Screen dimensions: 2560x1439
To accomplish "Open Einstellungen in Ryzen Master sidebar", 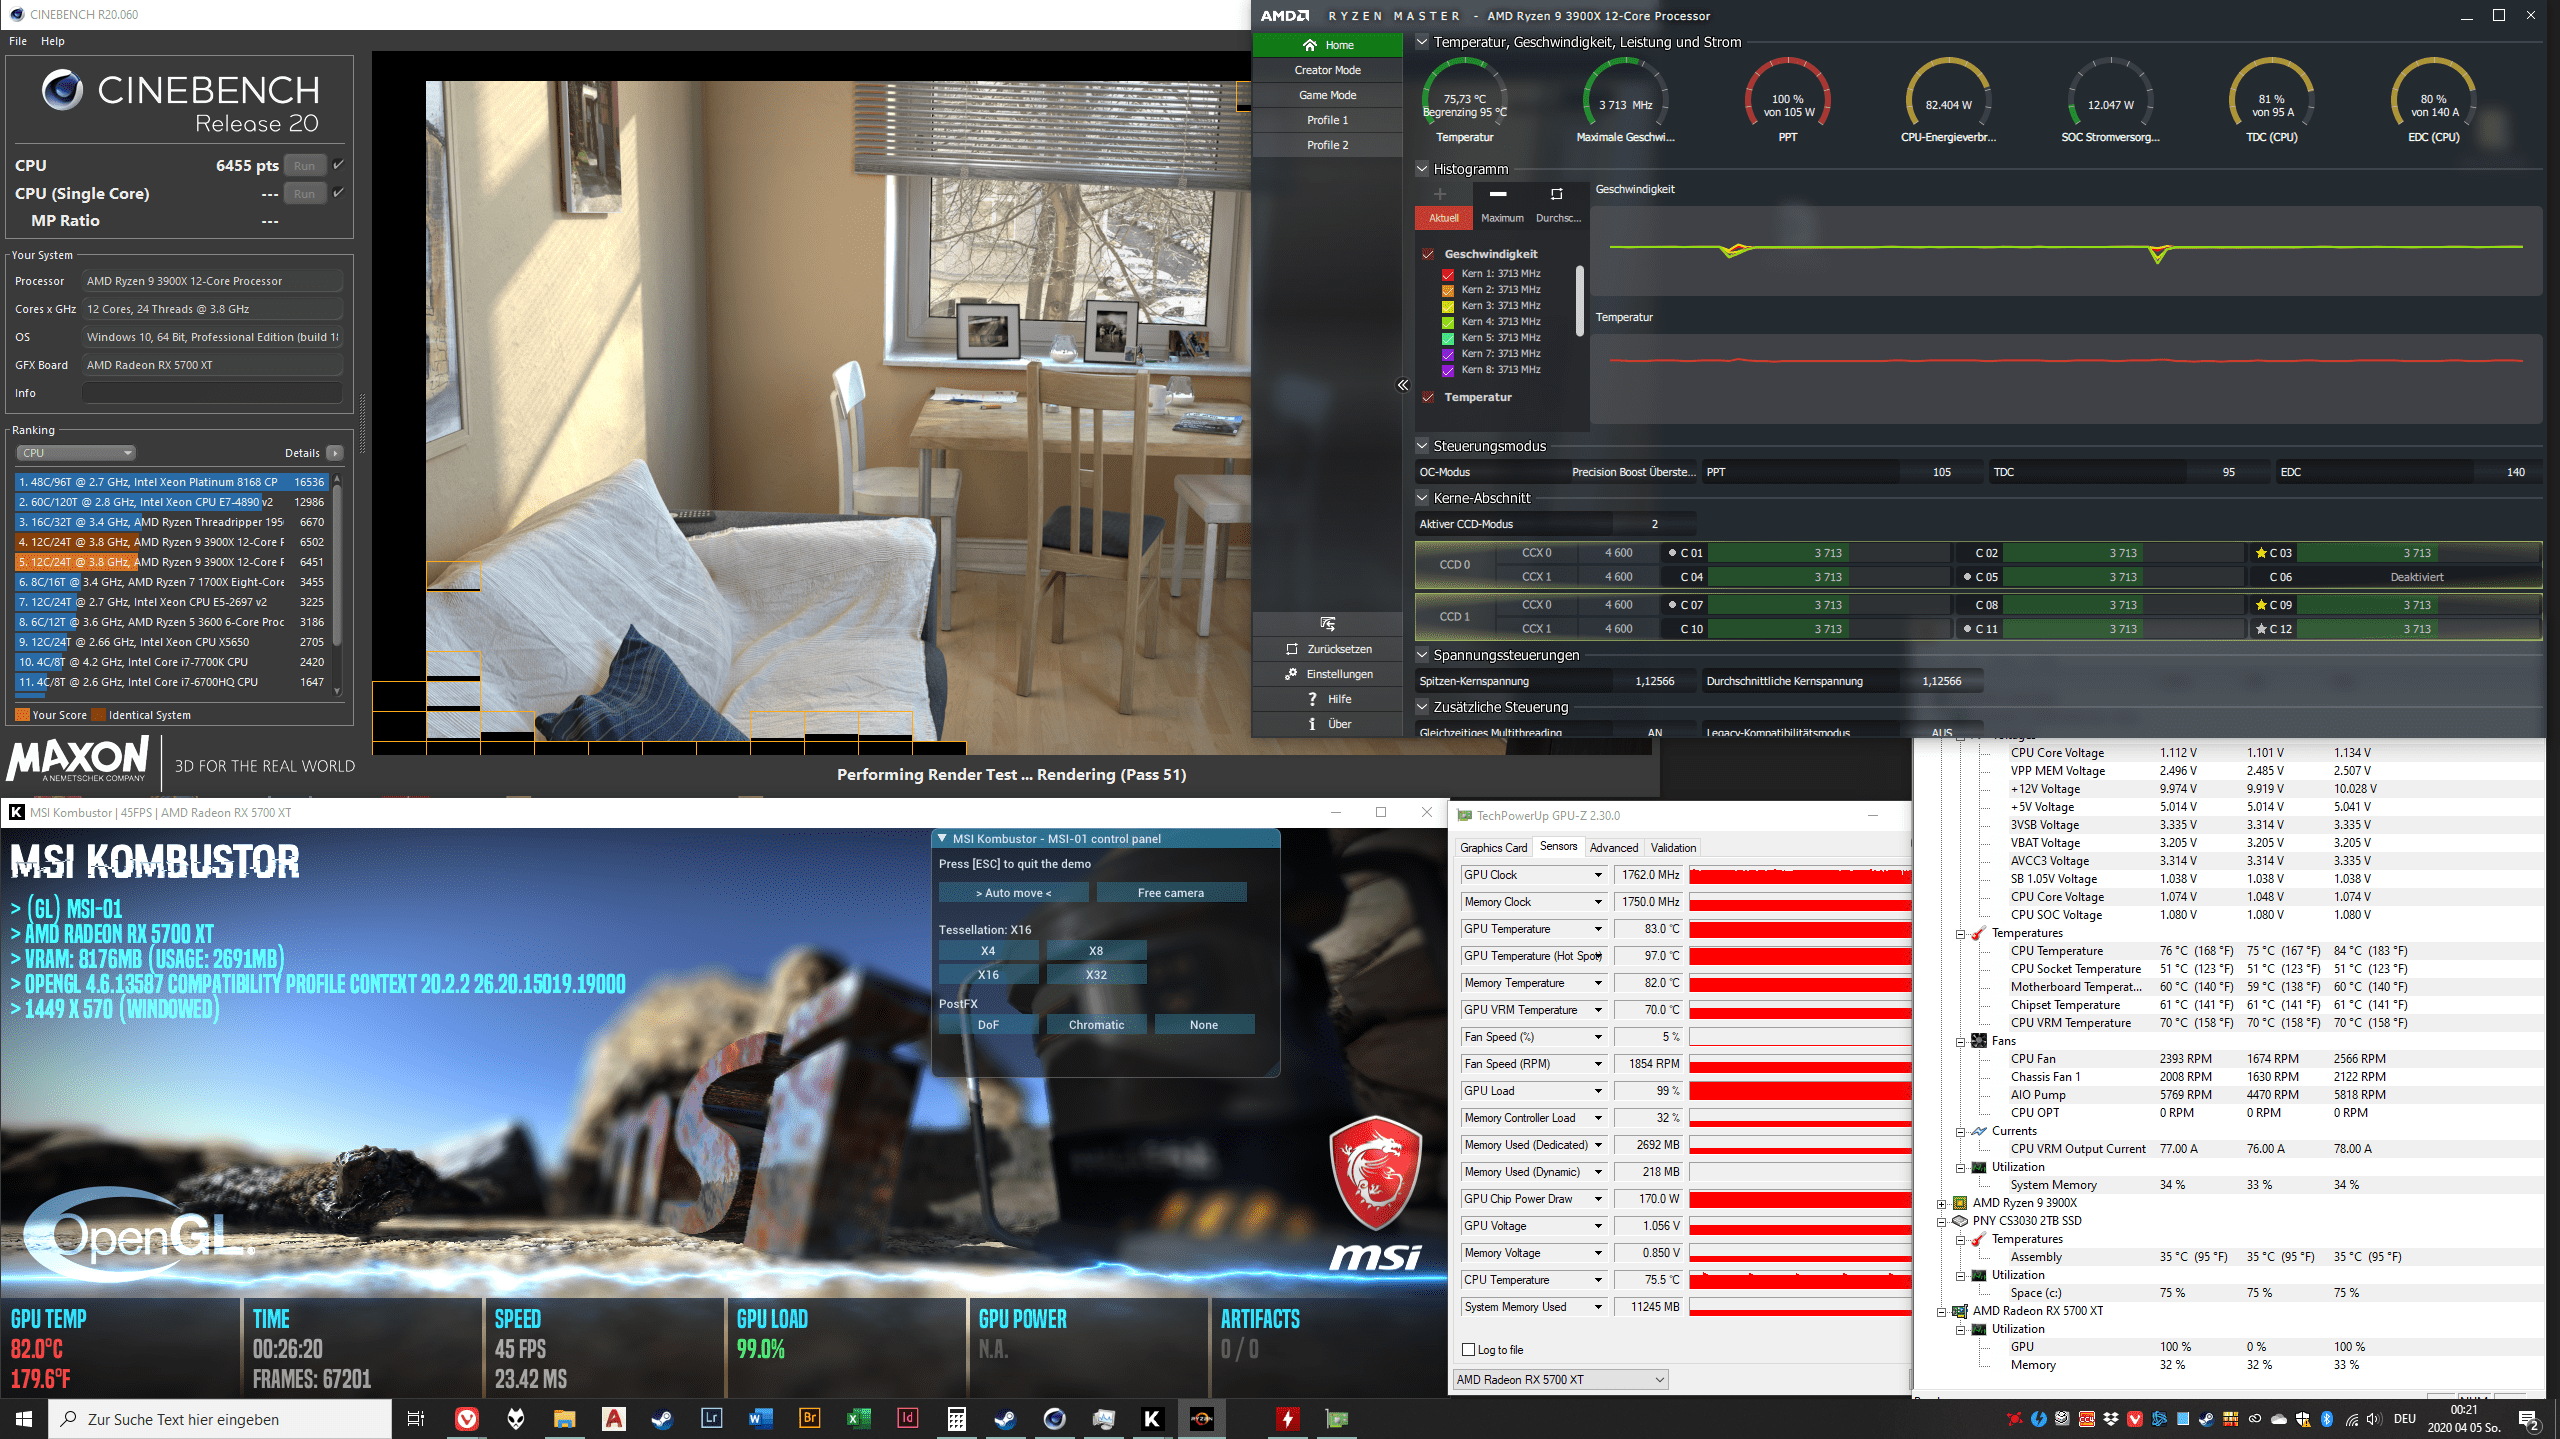I will pyautogui.click(x=1327, y=674).
